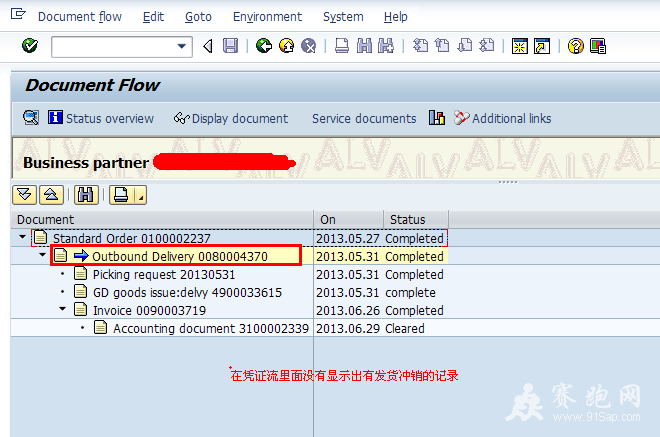Image resolution: width=660 pixels, height=437 pixels.
Task: Click the Service documents button
Action: tap(364, 119)
